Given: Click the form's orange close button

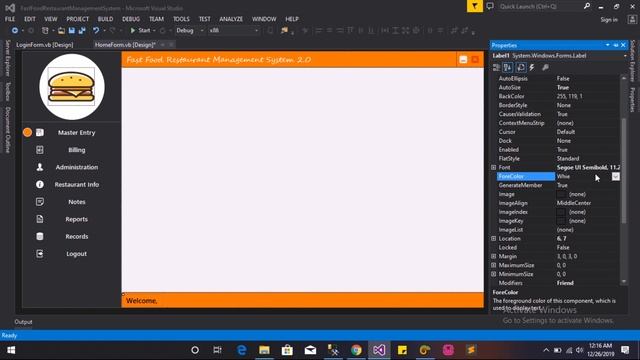Looking at the screenshot, I should pyautogui.click(x=475, y=60).
